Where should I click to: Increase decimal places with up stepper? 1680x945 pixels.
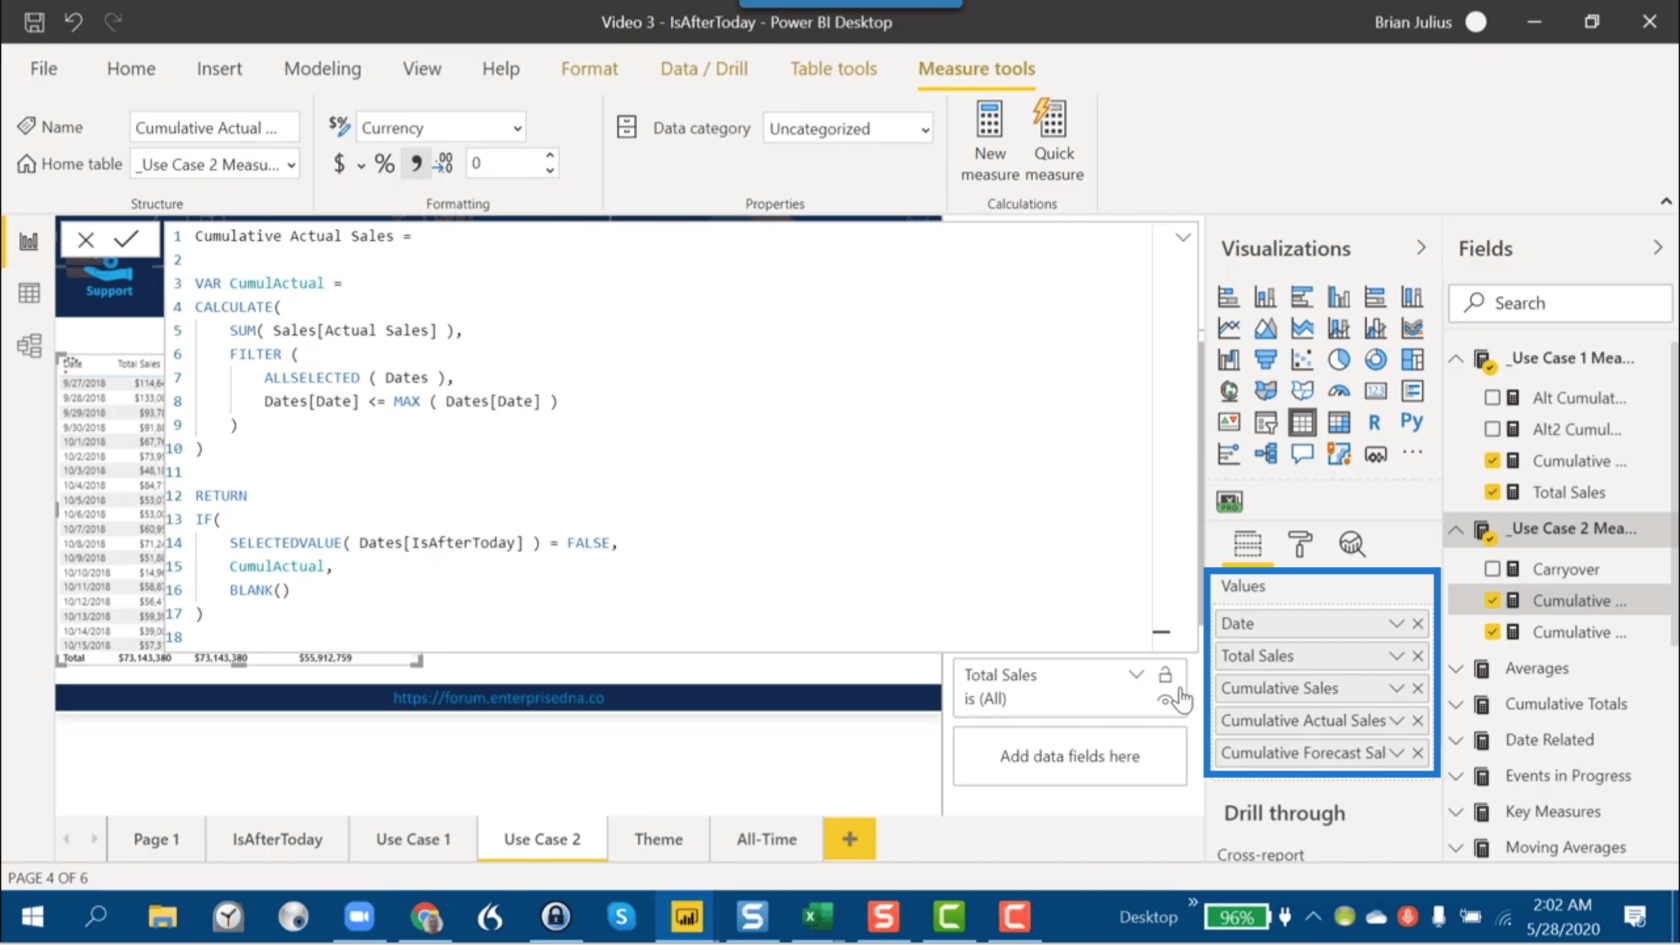point(550,156)
